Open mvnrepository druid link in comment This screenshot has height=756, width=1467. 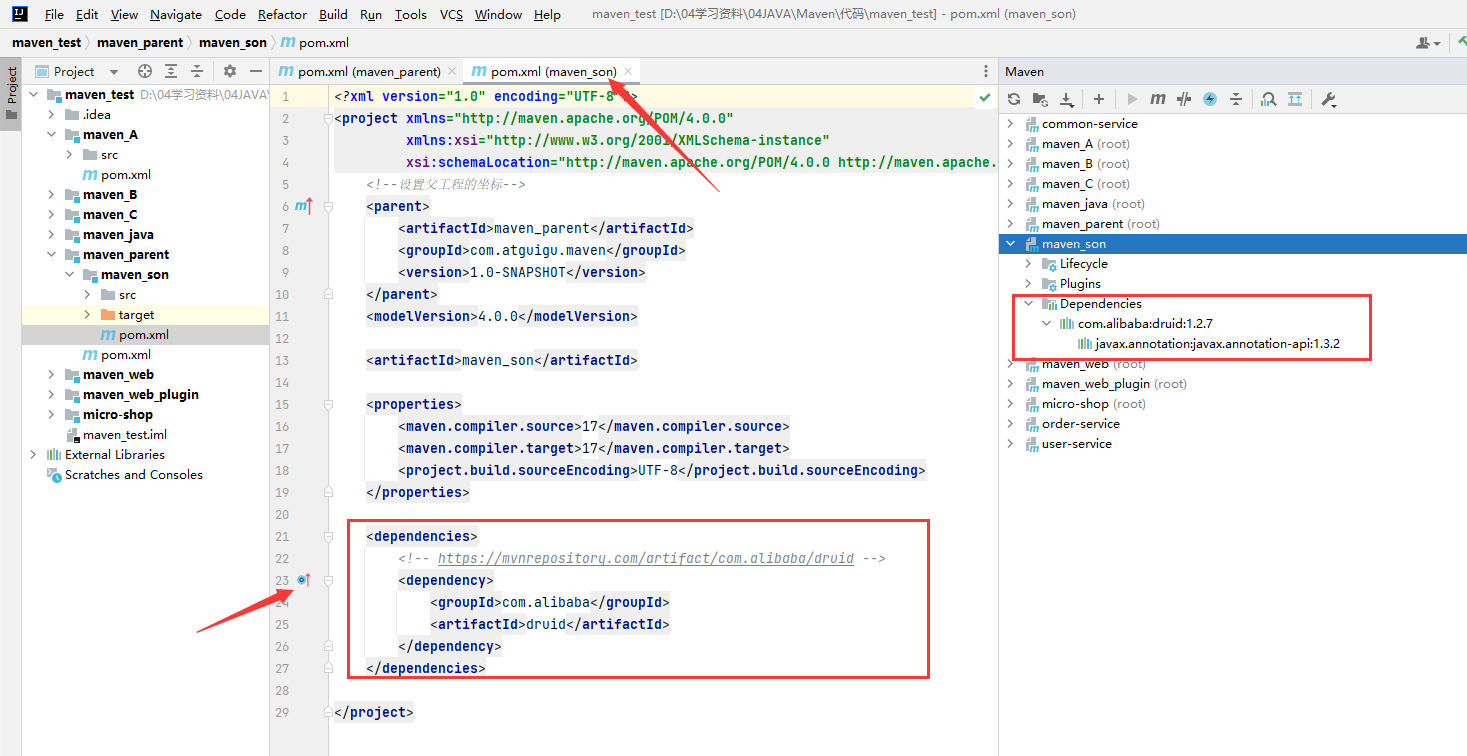click(645, 558)
